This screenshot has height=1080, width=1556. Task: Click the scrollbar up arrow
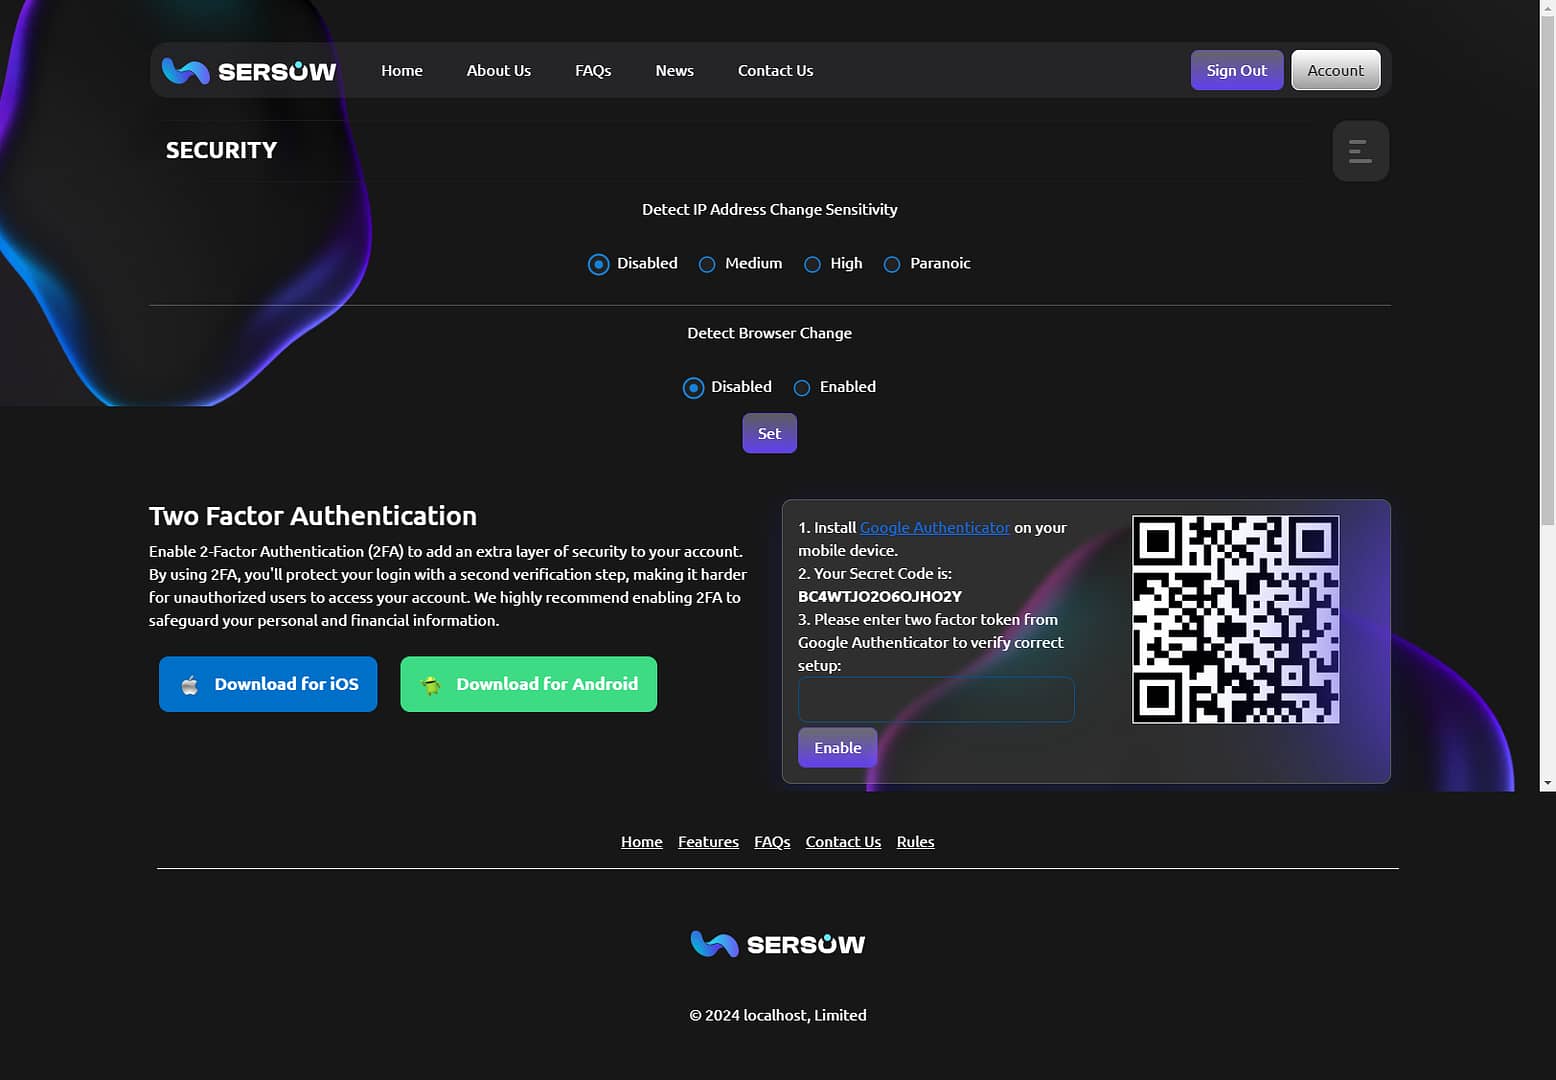(1548, 7)
